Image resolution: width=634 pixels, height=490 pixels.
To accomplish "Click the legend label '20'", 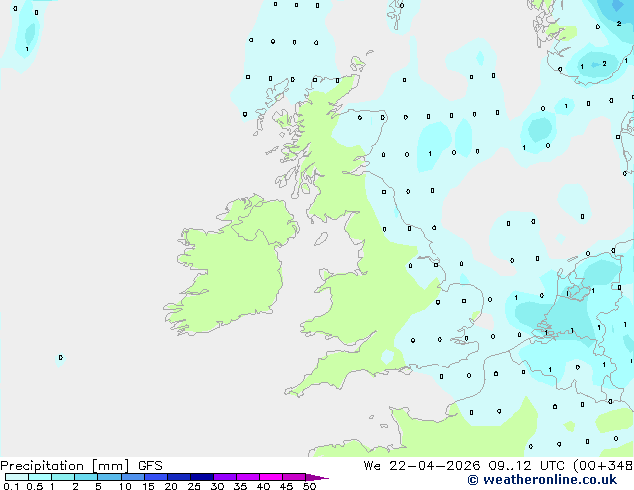I will [171, 486].
